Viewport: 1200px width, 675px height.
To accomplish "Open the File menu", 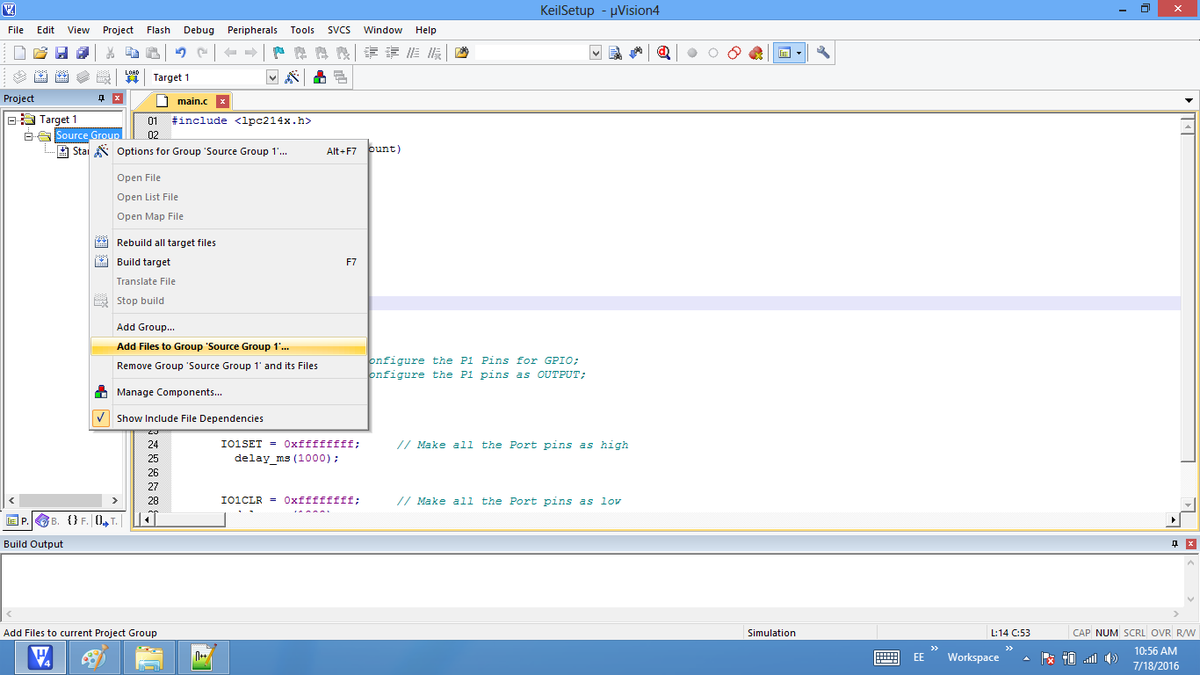I will [16, 30].
